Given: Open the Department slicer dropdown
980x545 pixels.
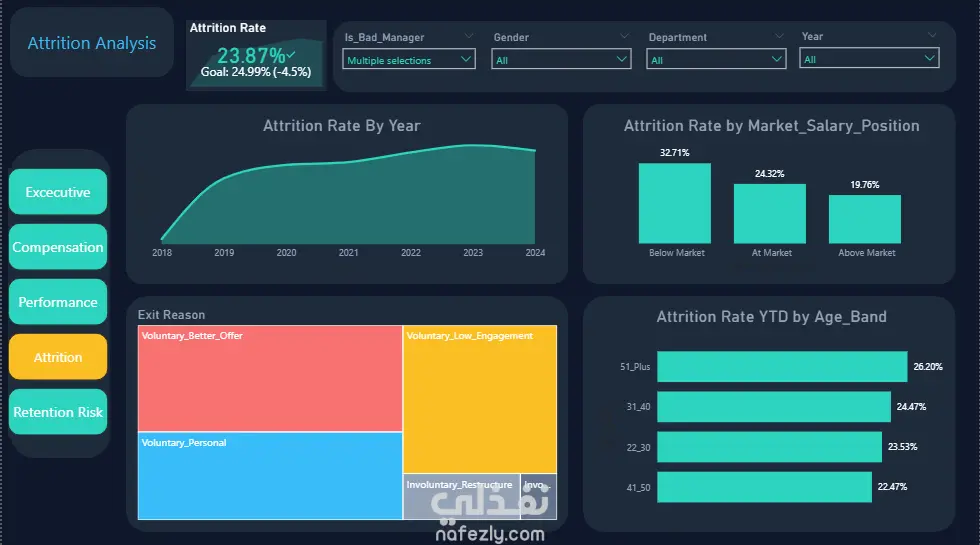Looking at the screenshot, I should tap(716, 59).
